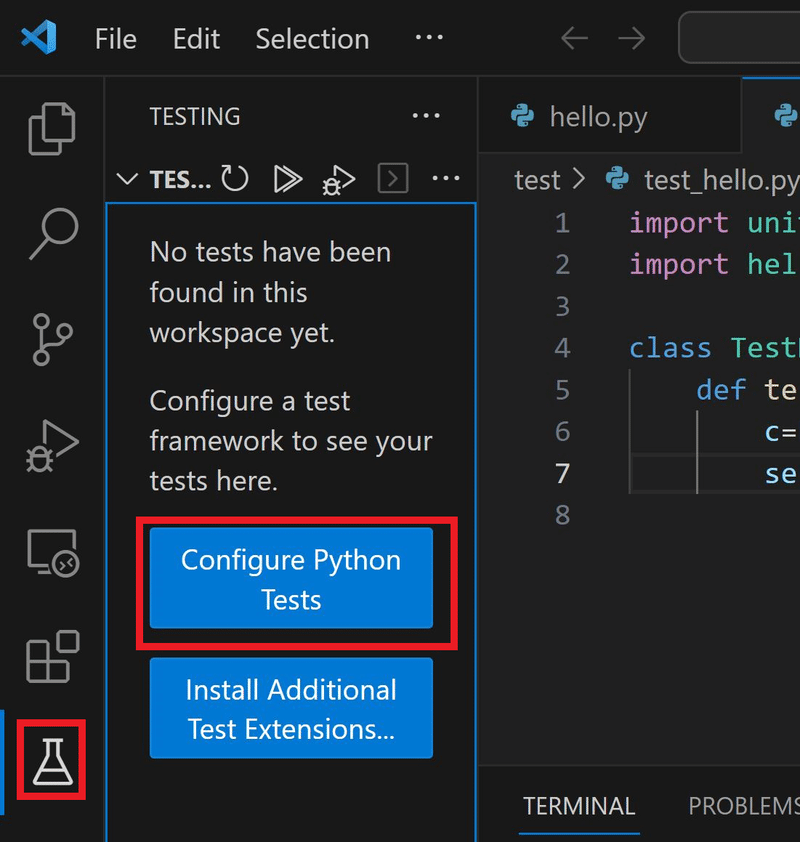Debug tests using the bug-play icon
The width and height of the screenshot is (800, 842).
tap(339, 178)
